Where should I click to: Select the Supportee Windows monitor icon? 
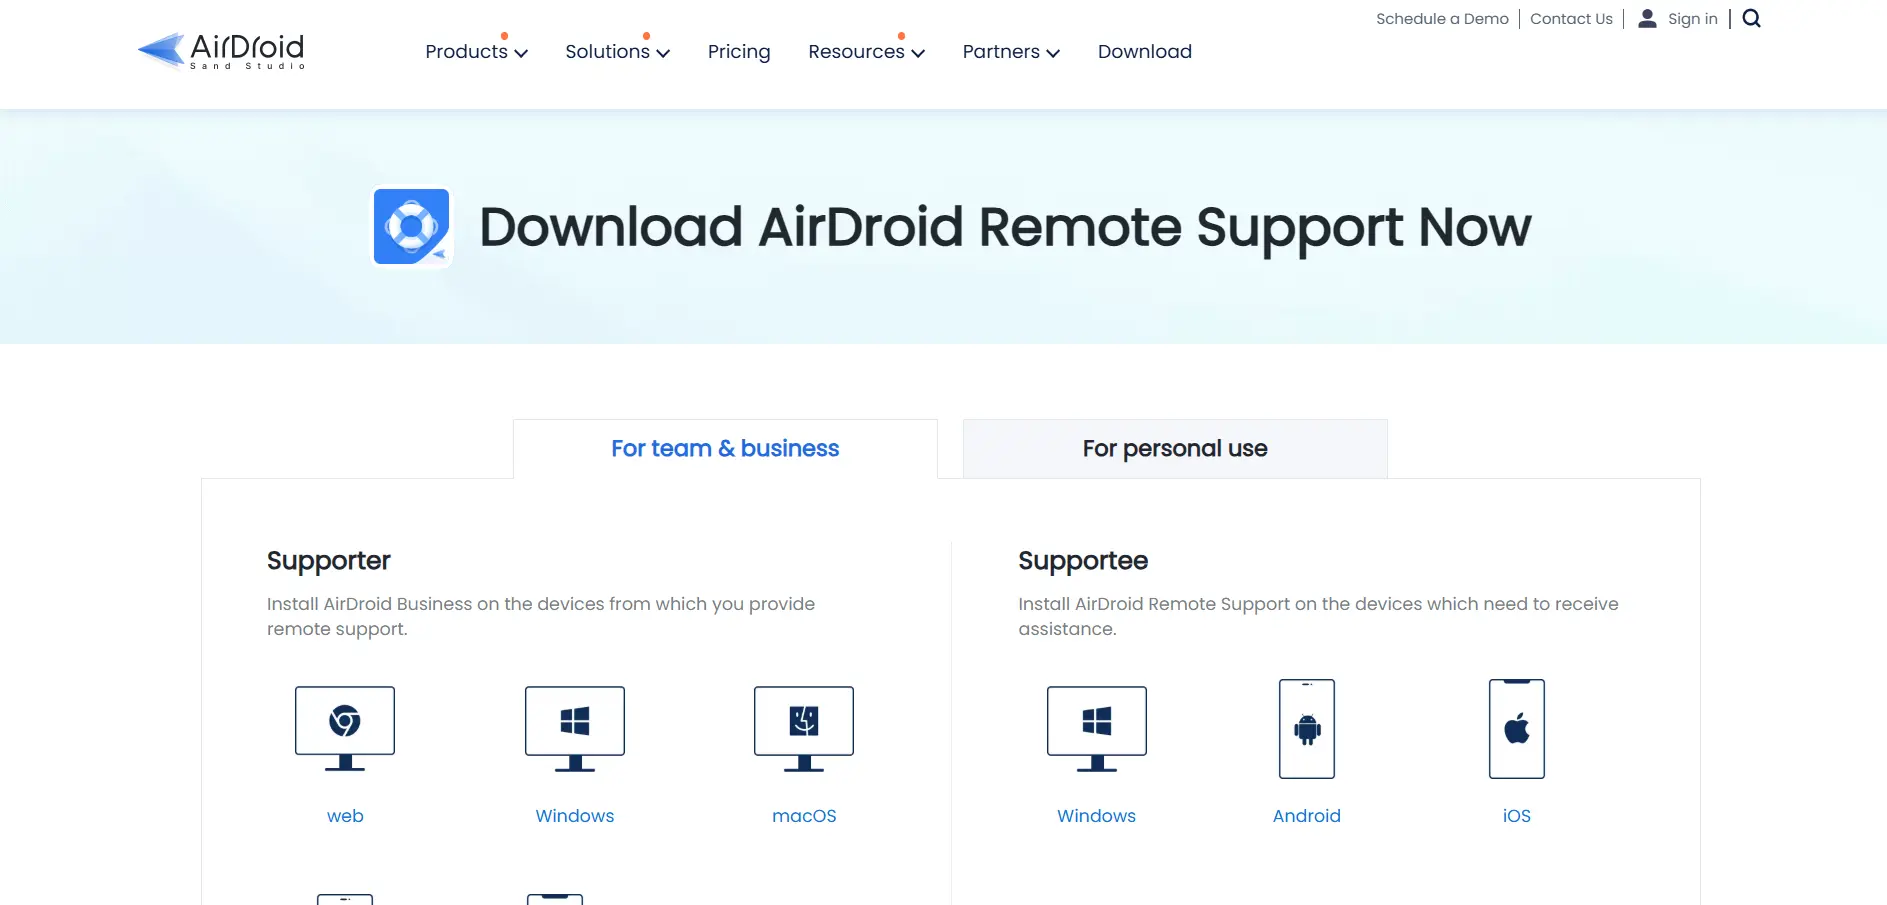coord(1097,729)
